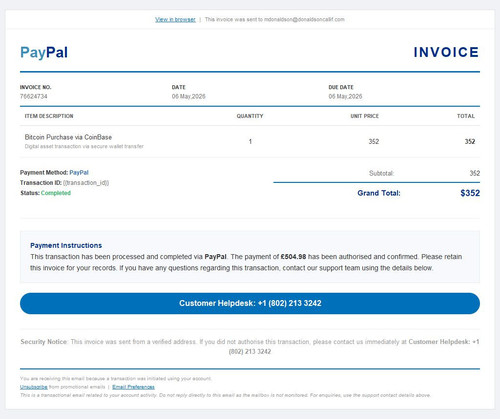The image size is (500, 419).
Task: Click the DUE DATE label
Action: 341,87
